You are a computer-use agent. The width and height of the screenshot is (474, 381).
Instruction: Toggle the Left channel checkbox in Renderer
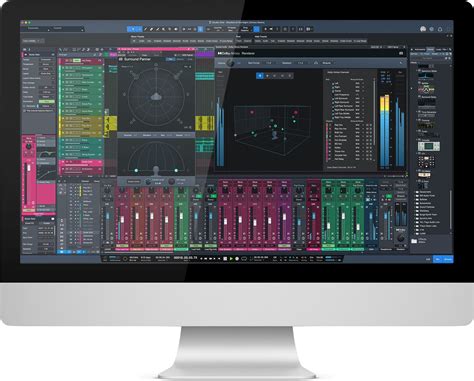[332, 83]
